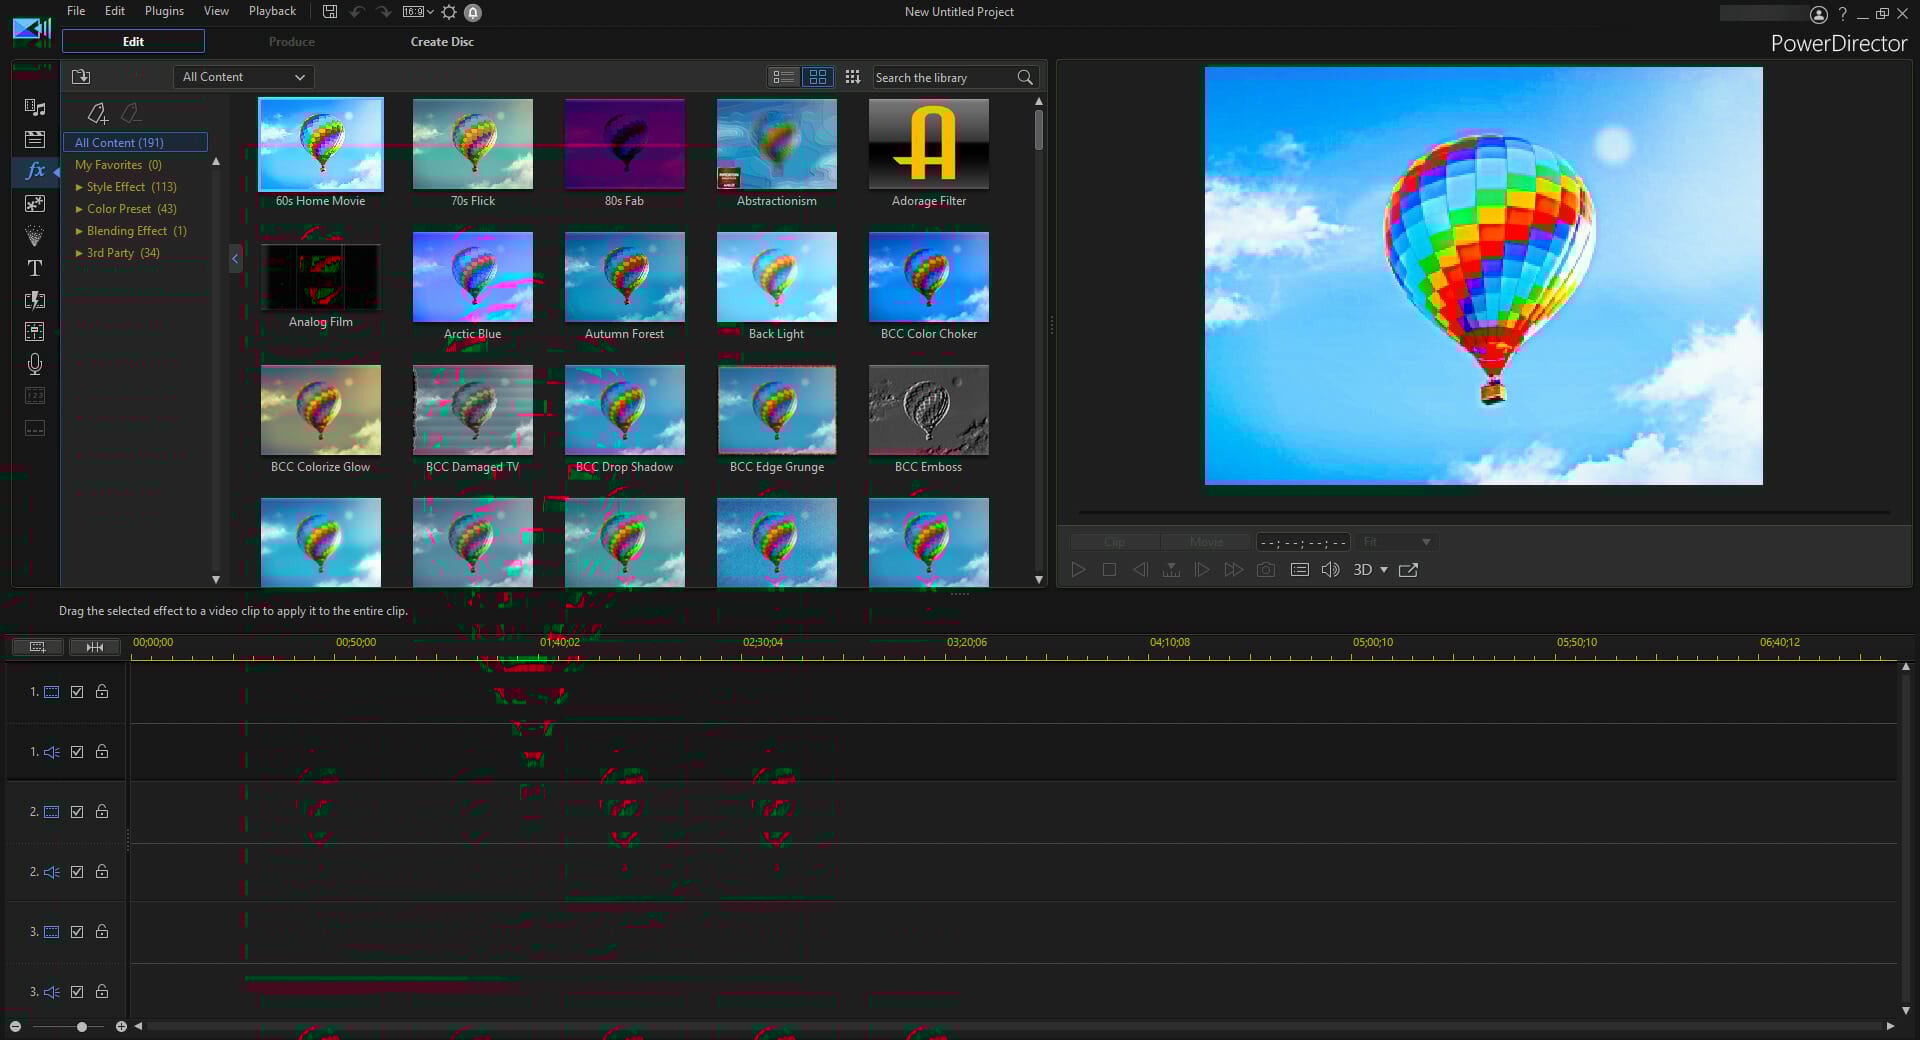Viewport: 1920px width, 1040px height.
Task: Open the Edit menu
Action: [115, 11]
